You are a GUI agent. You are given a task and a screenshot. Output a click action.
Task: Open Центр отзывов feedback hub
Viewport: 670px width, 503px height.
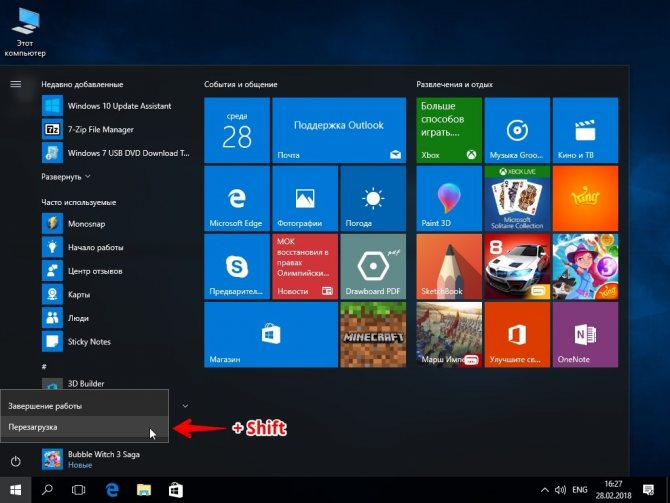115,271
